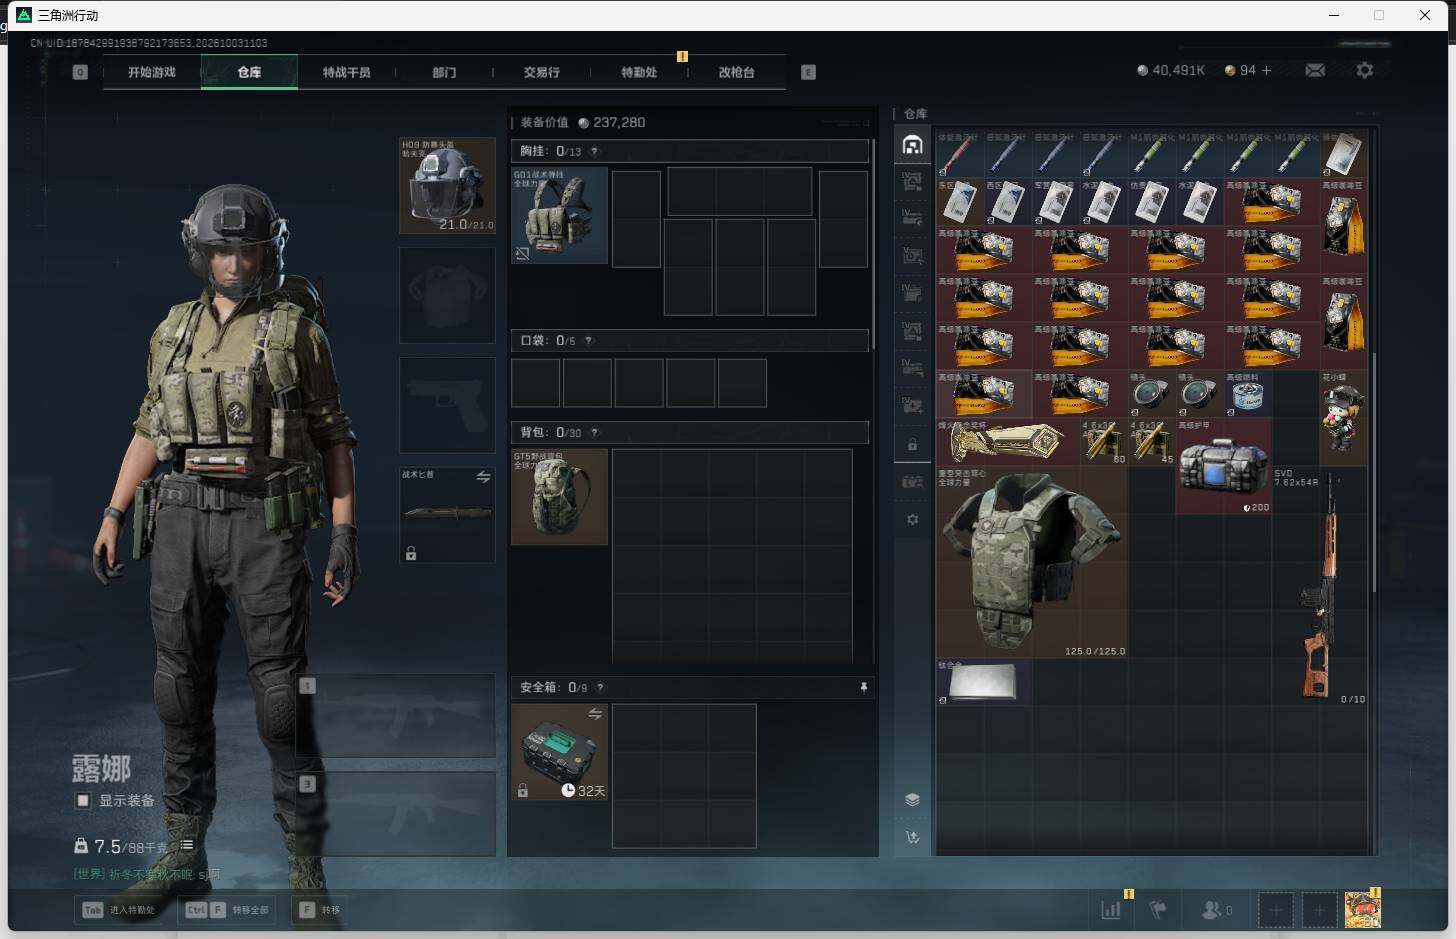Click the cart quick-sell icon
The height and width of the screenshot is (939, 1456).
pyautogui.click(x=912, y=838)
